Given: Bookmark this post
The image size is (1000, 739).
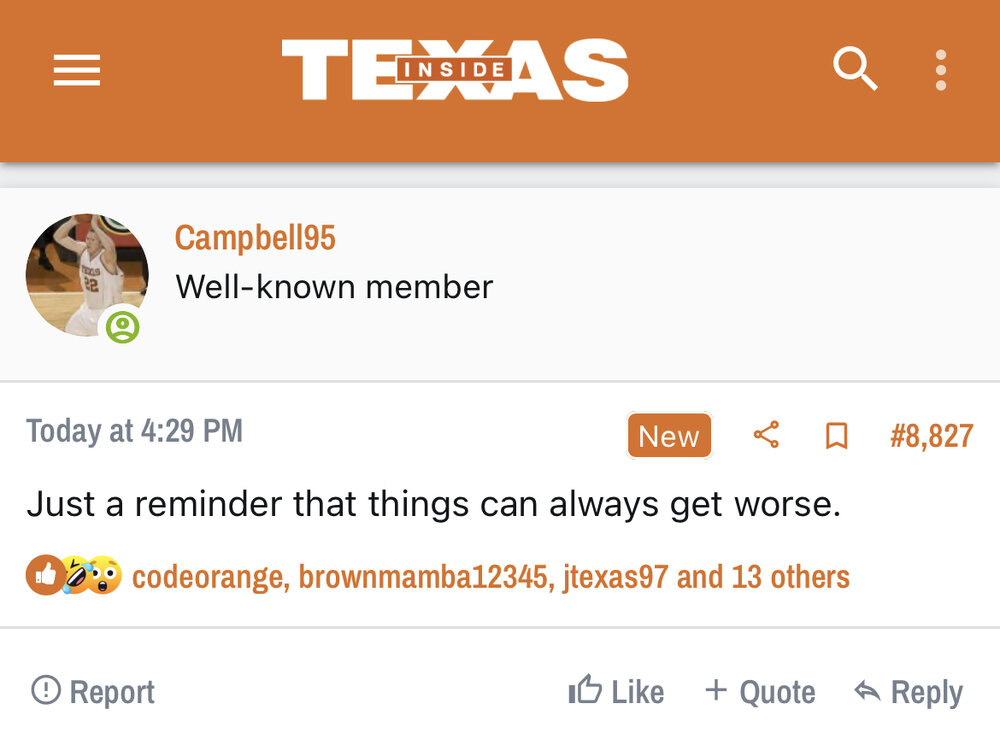Looking at the screenshot, I should (x=836, y=436).
